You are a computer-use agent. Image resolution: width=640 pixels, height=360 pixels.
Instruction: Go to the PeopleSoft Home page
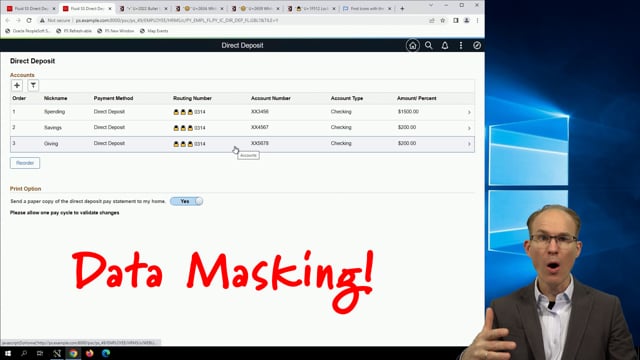click(x=412, y=45)
